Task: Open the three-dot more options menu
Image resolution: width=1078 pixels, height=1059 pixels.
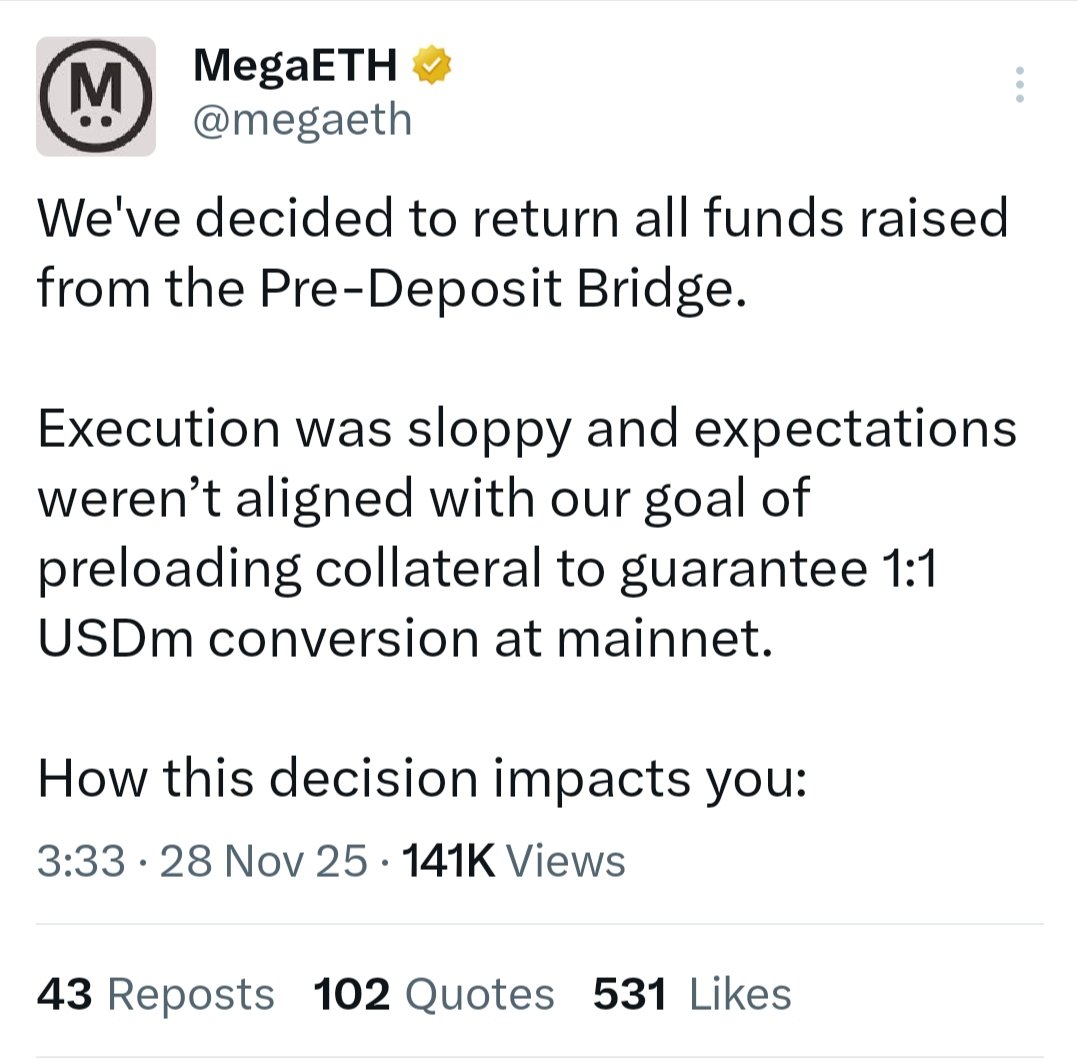Action: tap(1019, 86)
